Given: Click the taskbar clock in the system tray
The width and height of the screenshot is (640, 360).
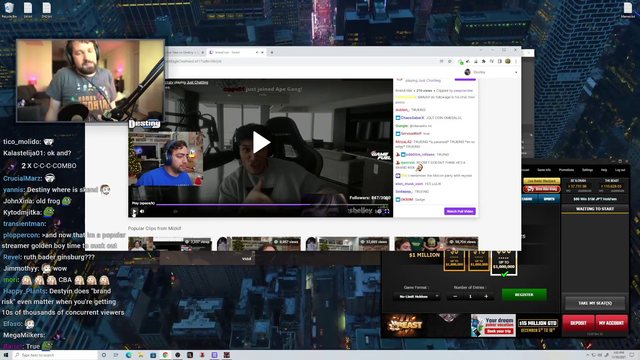Looking at the screenshot, I should [619, 355].
